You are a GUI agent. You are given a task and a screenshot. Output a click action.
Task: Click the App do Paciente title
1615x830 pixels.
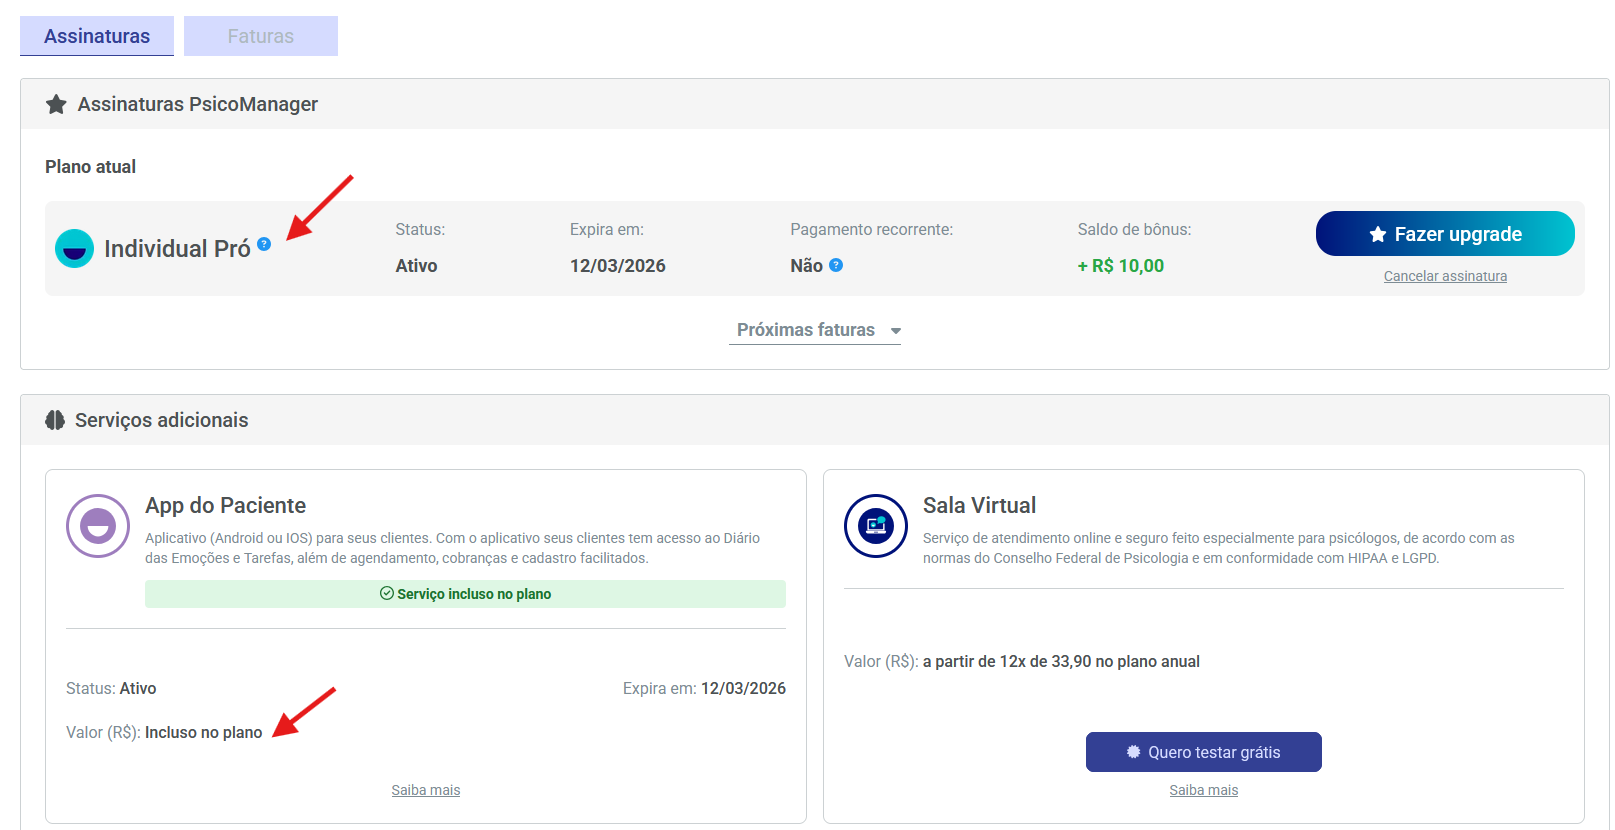(226, 506)
